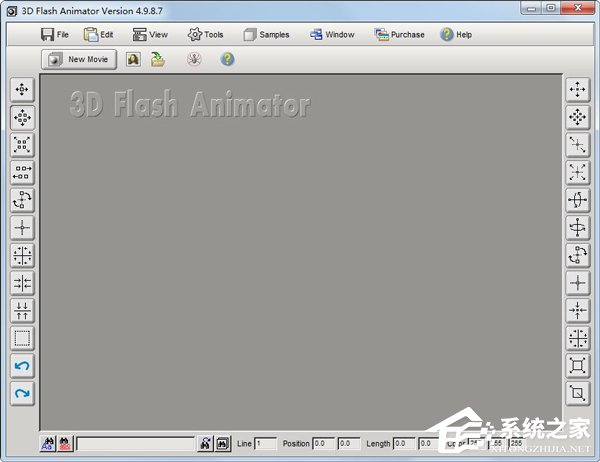Open the Help menu
Image resolution: width=600 pixels, height=462 pixels.
pyautogui.click(x=456, y=35)
